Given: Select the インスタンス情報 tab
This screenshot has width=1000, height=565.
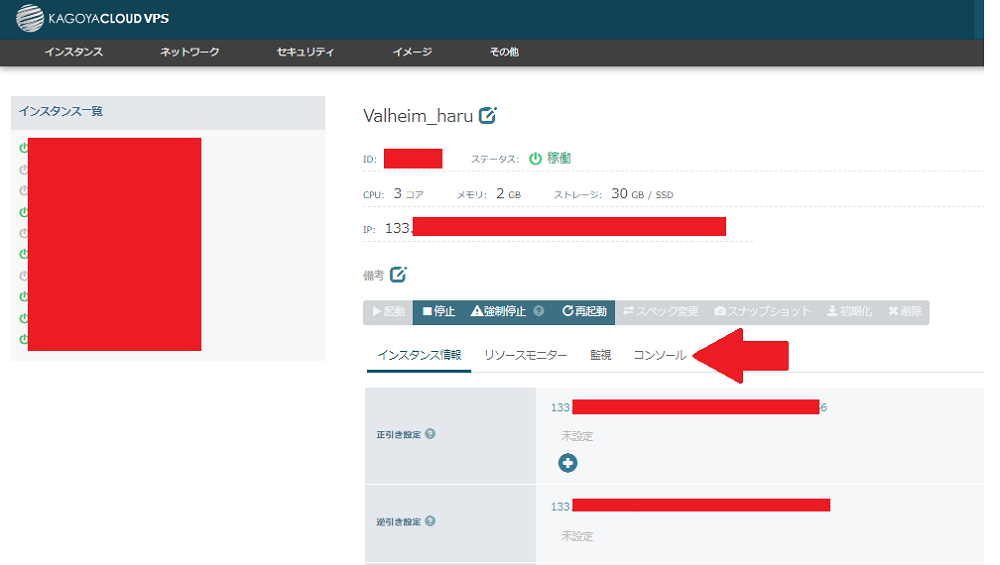Looking at the screenshot, I should 419,355.
